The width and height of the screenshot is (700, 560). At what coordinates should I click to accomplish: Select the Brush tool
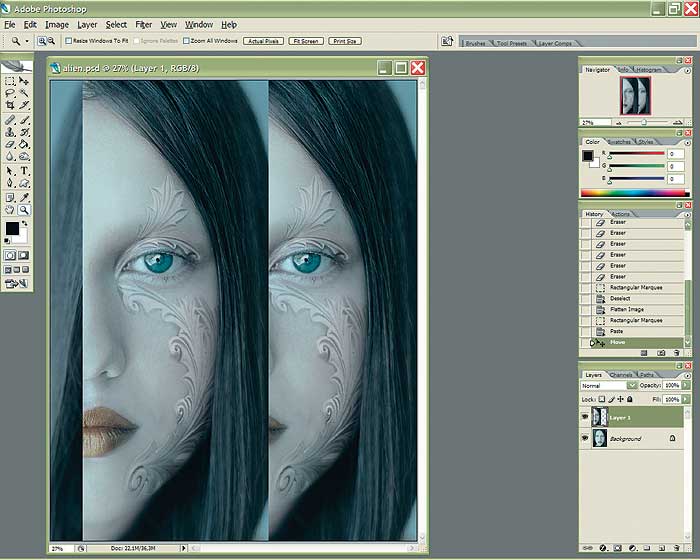(24, 120)
